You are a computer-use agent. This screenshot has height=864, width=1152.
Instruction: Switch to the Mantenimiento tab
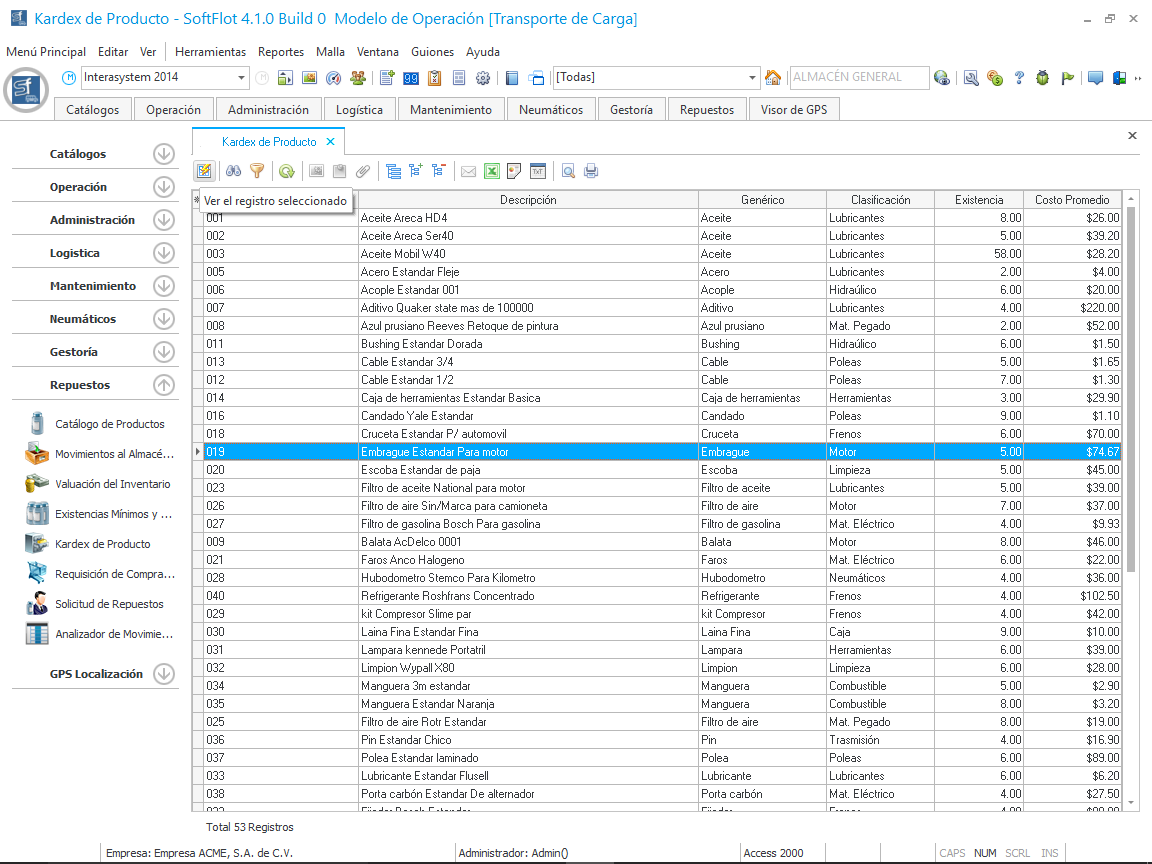[x=451, y=110]
